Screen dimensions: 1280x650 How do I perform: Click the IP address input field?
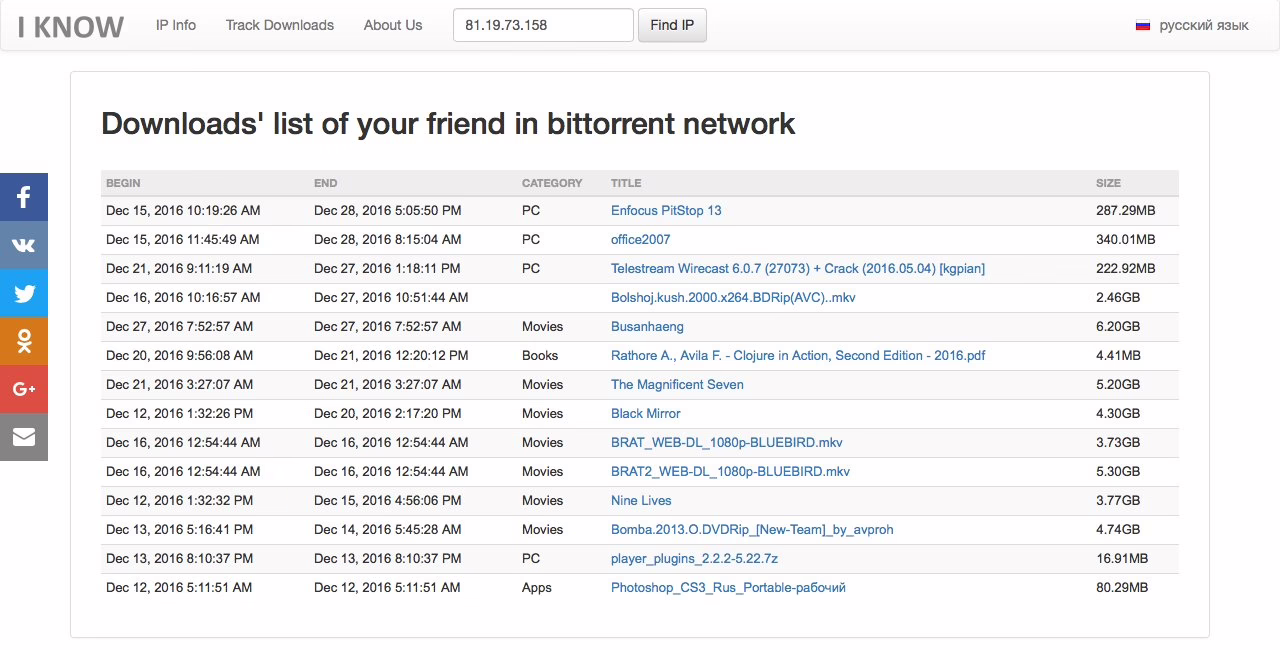[x=543, y=25]
